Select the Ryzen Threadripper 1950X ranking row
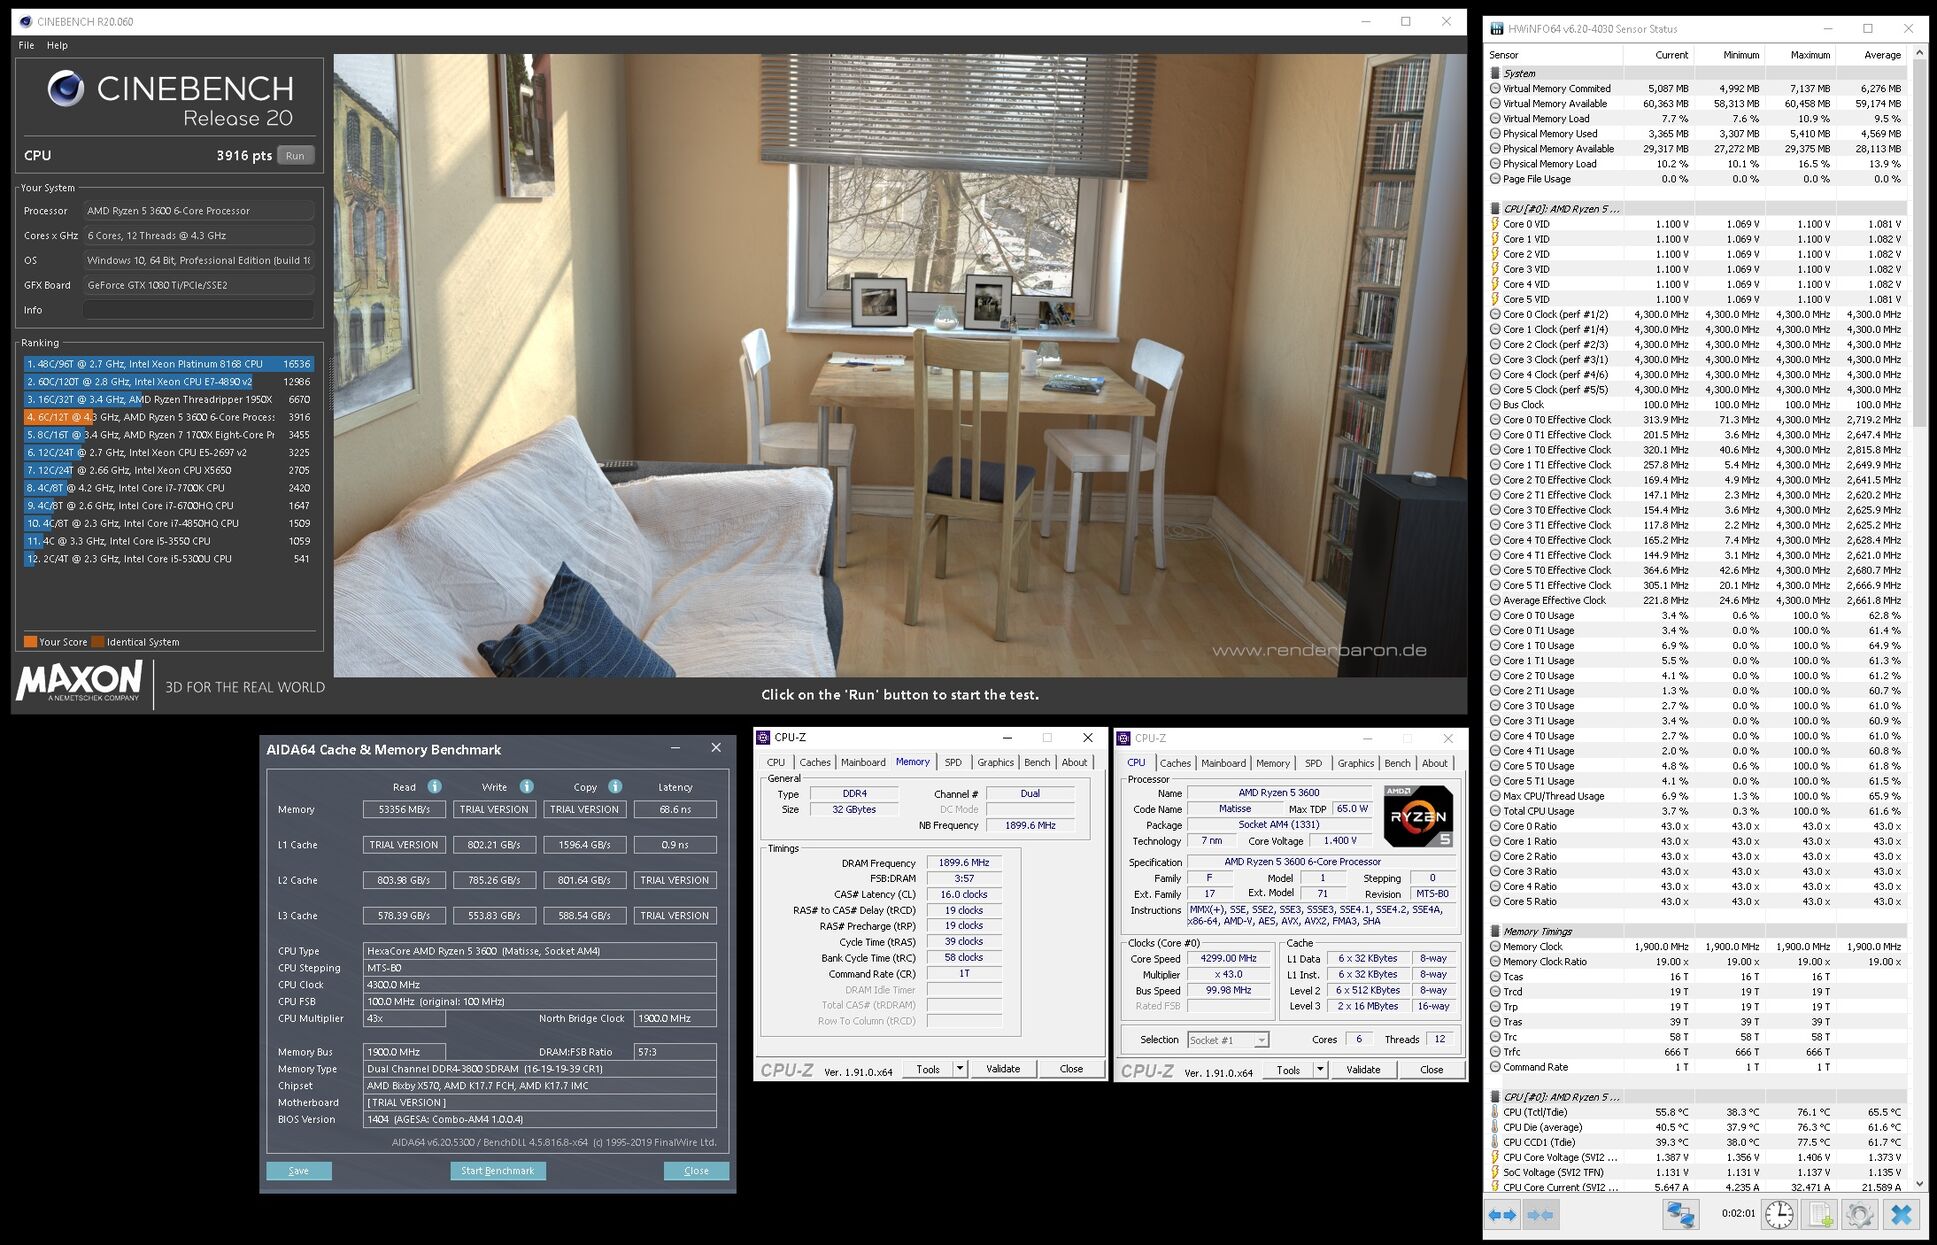The width and height of the screenshot is (1937, 1245). [x=168, y=399]
